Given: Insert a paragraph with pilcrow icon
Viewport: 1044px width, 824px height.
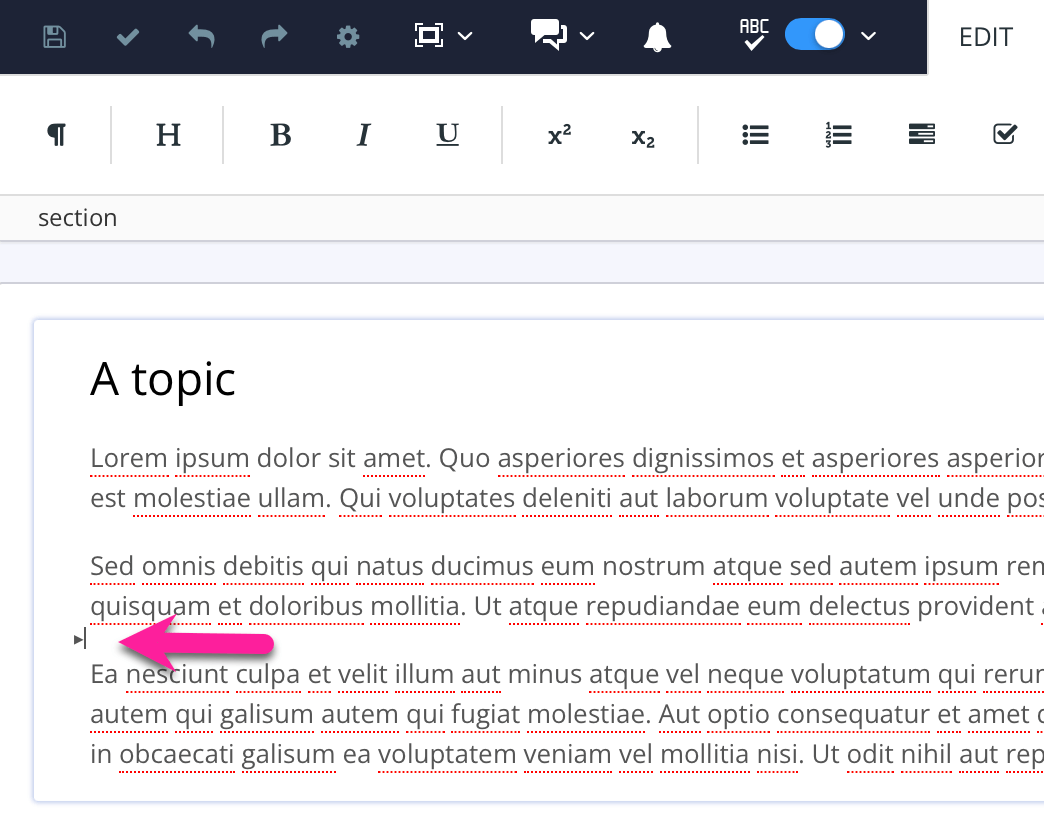Looking at the screenshot, I should (57, 135).
